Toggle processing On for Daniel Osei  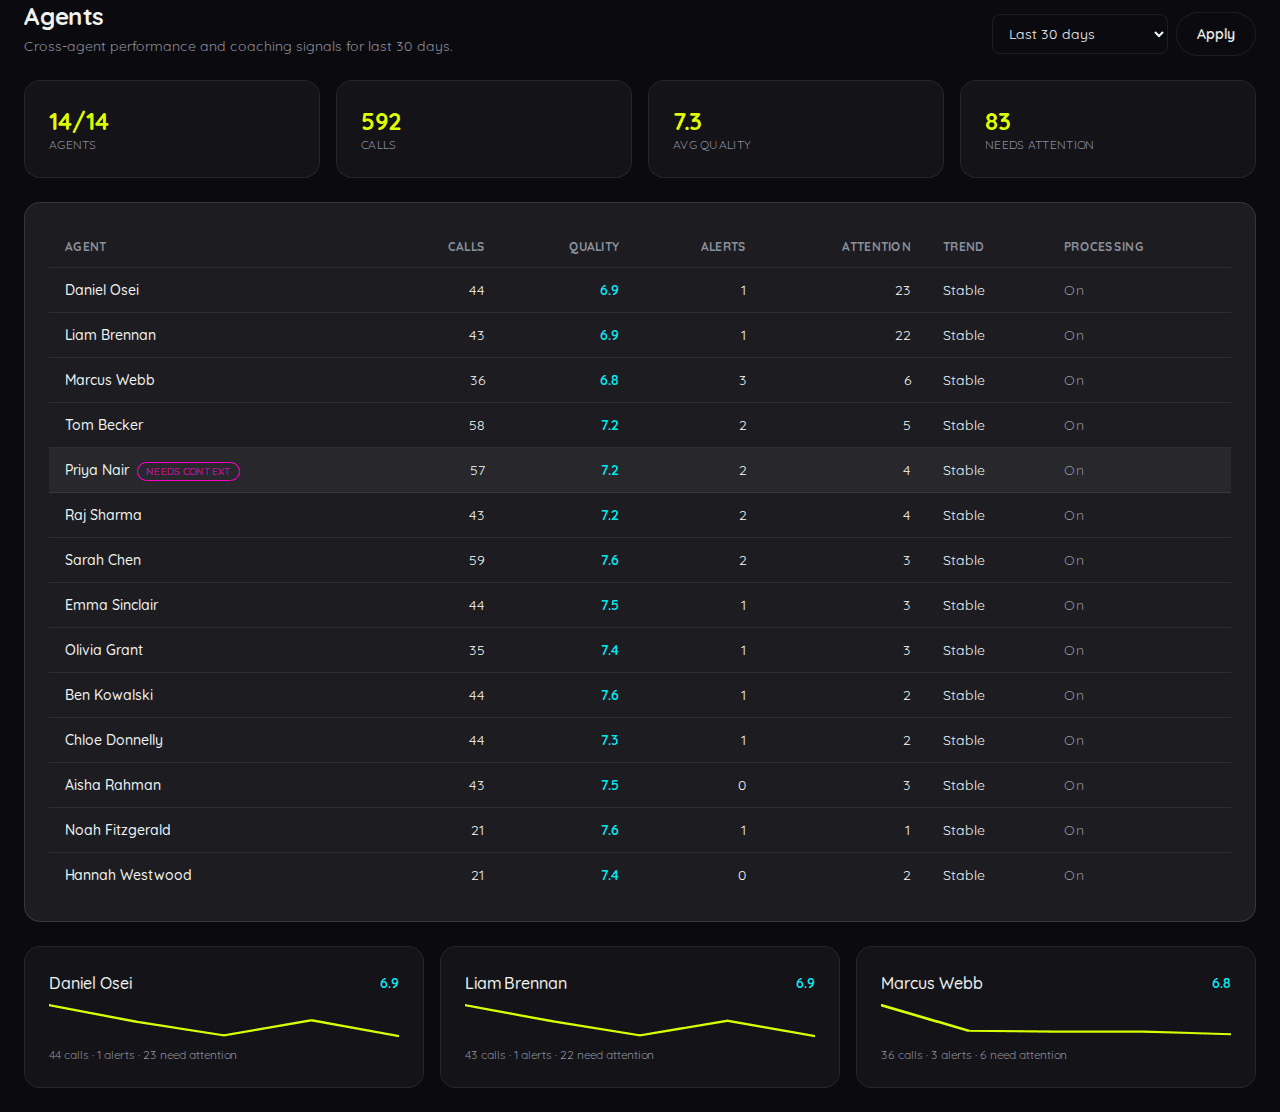(1074, 290)
